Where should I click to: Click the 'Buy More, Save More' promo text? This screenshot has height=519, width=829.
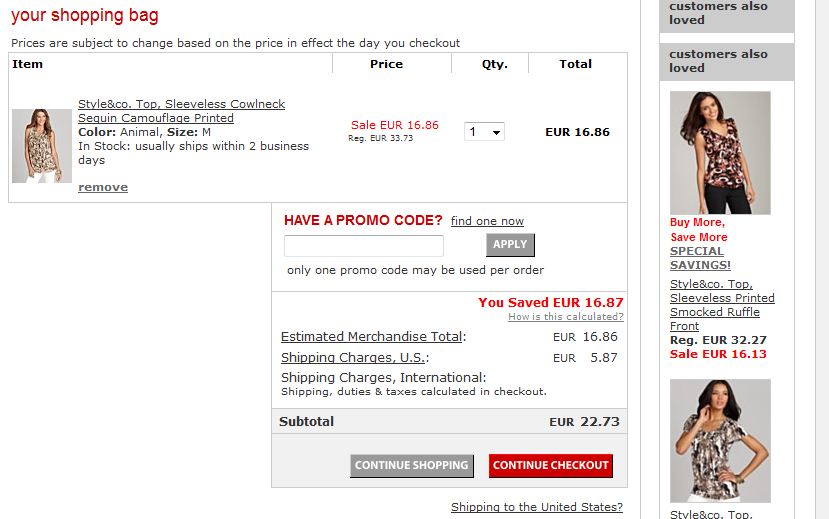pos(698,229)
